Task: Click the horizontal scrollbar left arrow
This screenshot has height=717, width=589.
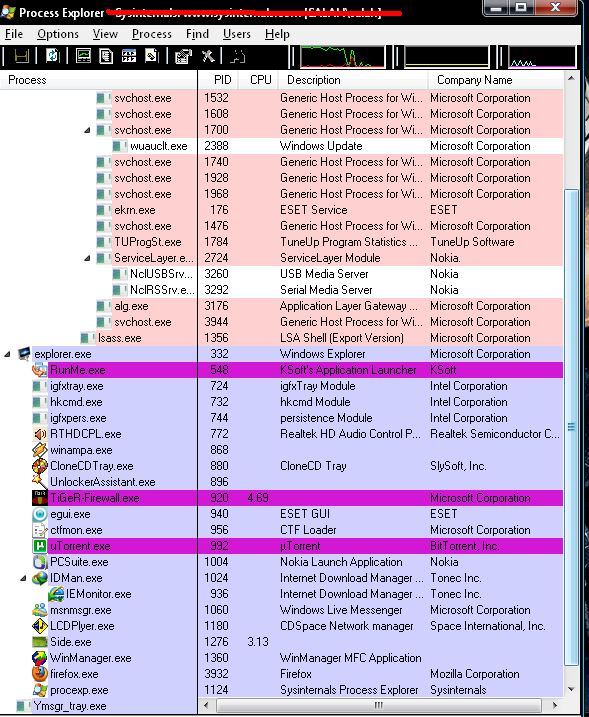Action: tap(206, 705)
